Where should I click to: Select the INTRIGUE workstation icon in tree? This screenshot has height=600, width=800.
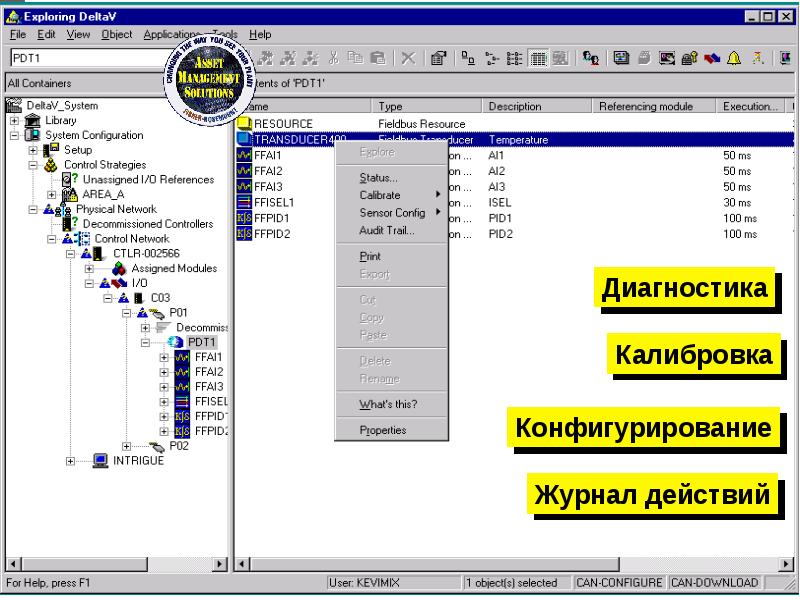pos(100,461)
